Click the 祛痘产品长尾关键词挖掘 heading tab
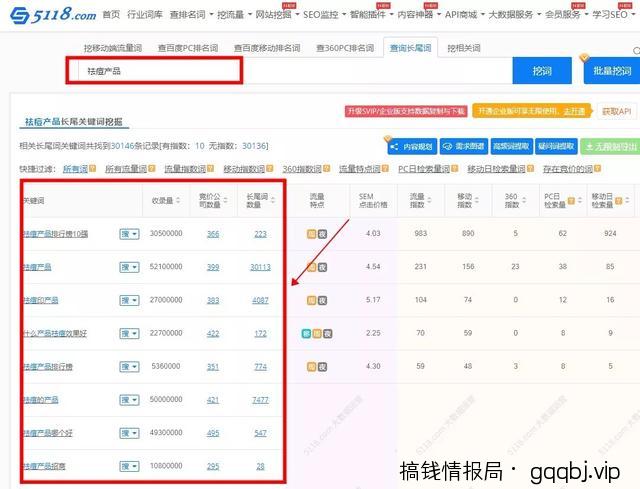 click(x=74, y=121)
